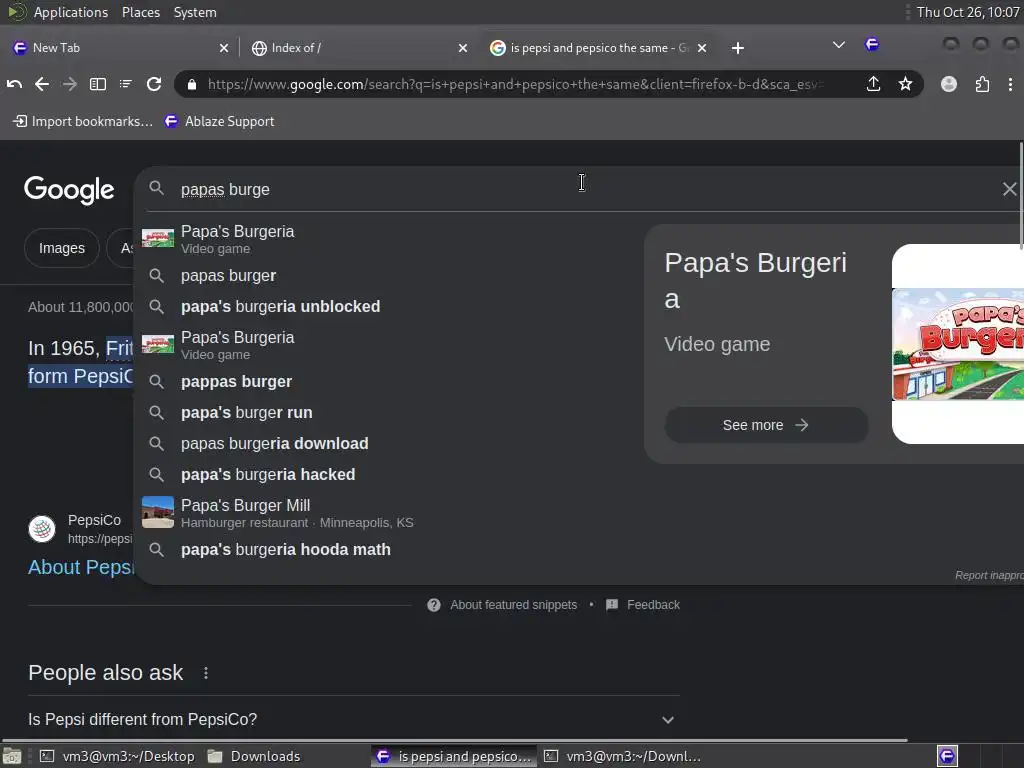Open the Downloads folder taskbar item

pyautogui.click(x=254, y=756)
